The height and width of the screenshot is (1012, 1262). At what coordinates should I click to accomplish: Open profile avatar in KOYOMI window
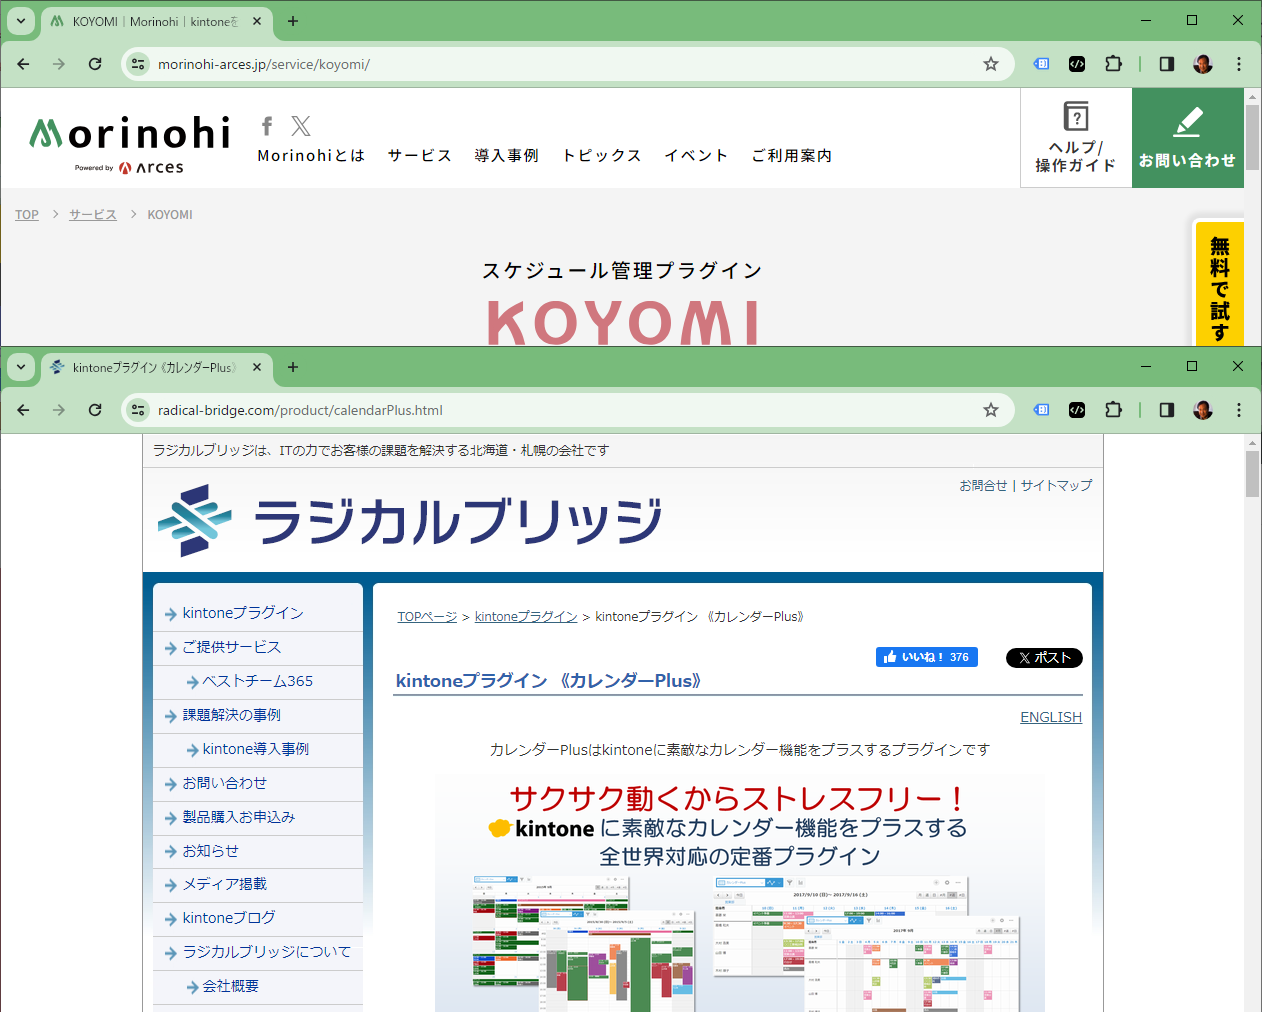tap(1203, 64)
